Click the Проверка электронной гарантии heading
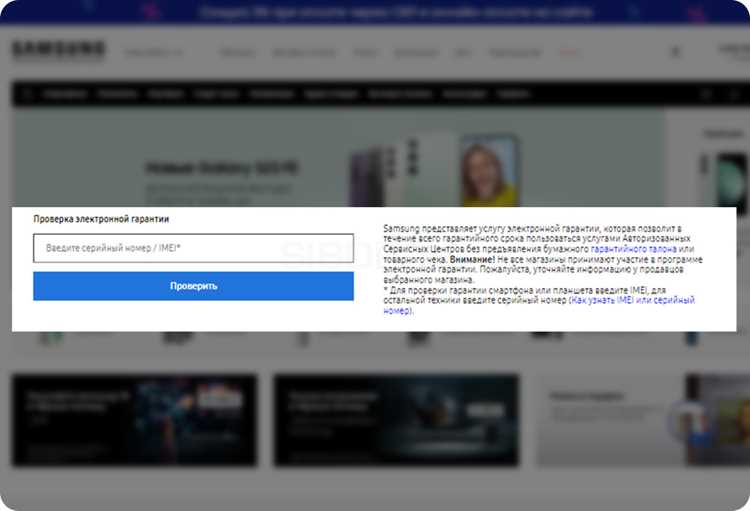Image resolution: width=750 pixels, height=511 pixels. (101, 219)
